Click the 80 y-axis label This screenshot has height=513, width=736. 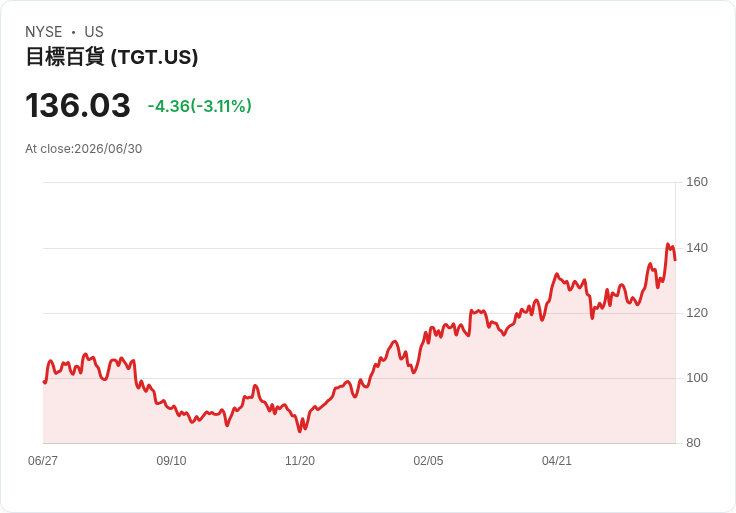(693, 443)
